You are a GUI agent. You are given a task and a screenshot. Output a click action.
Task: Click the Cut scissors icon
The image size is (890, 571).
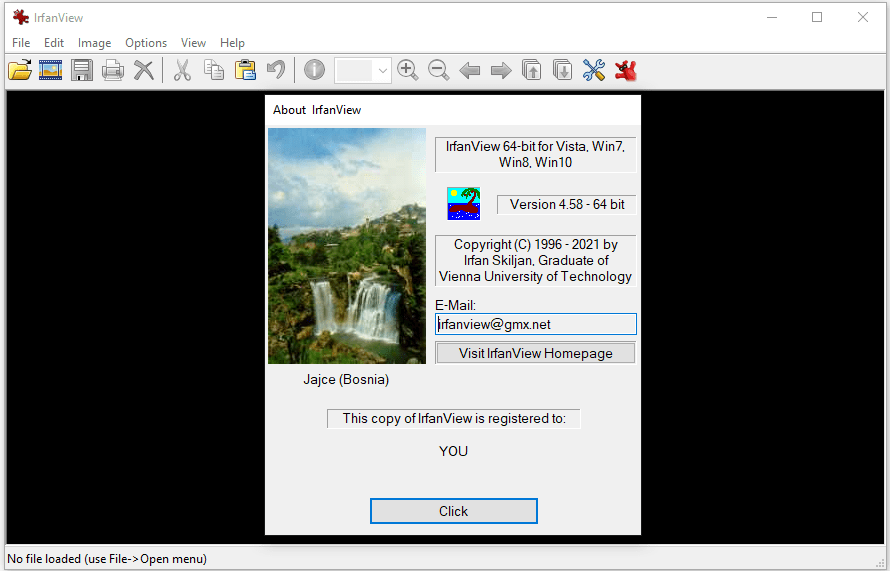(x=182, y=70)
